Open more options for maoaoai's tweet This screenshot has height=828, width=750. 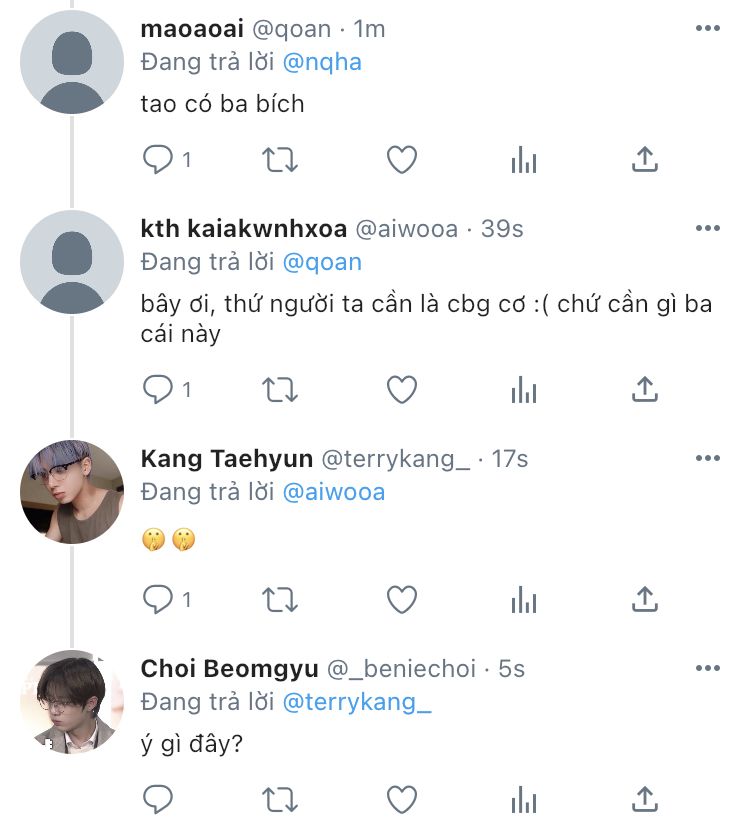coord(707,29)
